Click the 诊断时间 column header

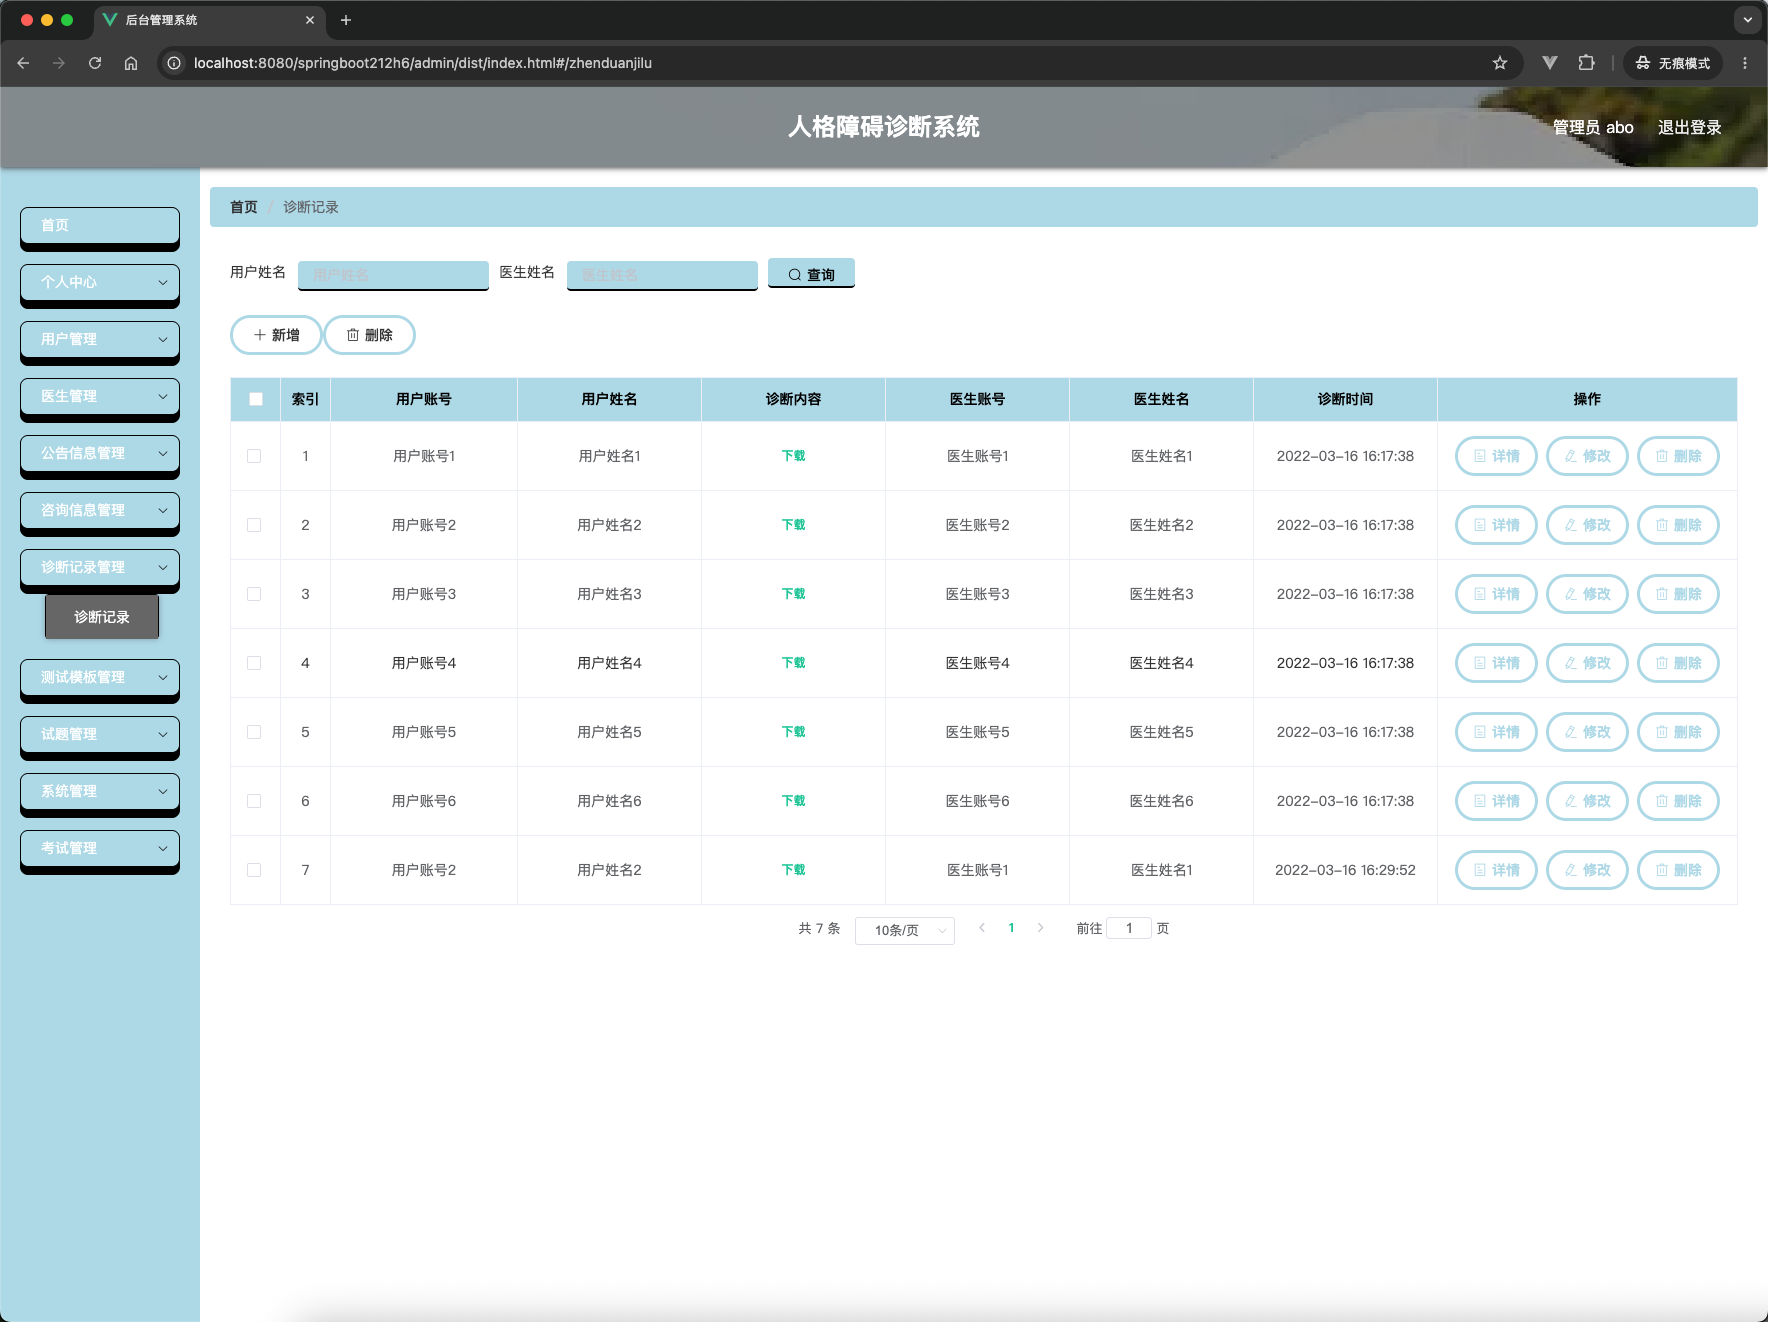(x=1345, y=399)
